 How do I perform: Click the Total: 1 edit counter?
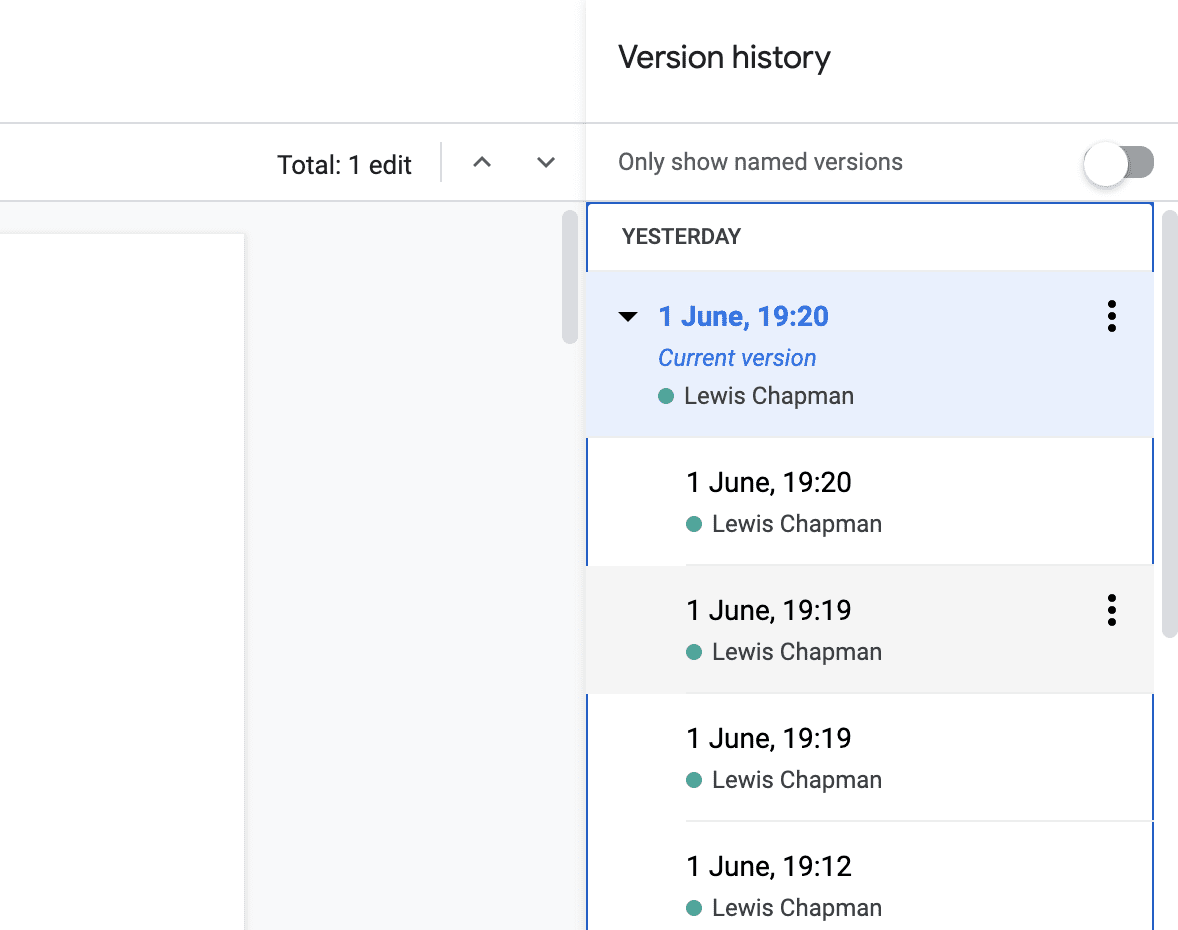[x=344, y=165]
